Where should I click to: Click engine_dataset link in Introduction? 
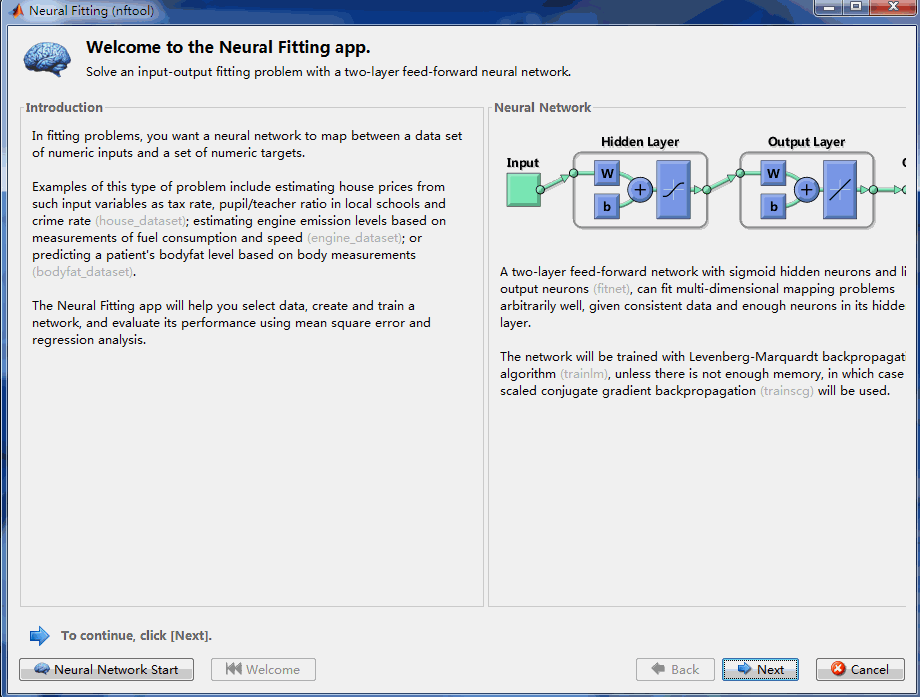tap(354, 238)
